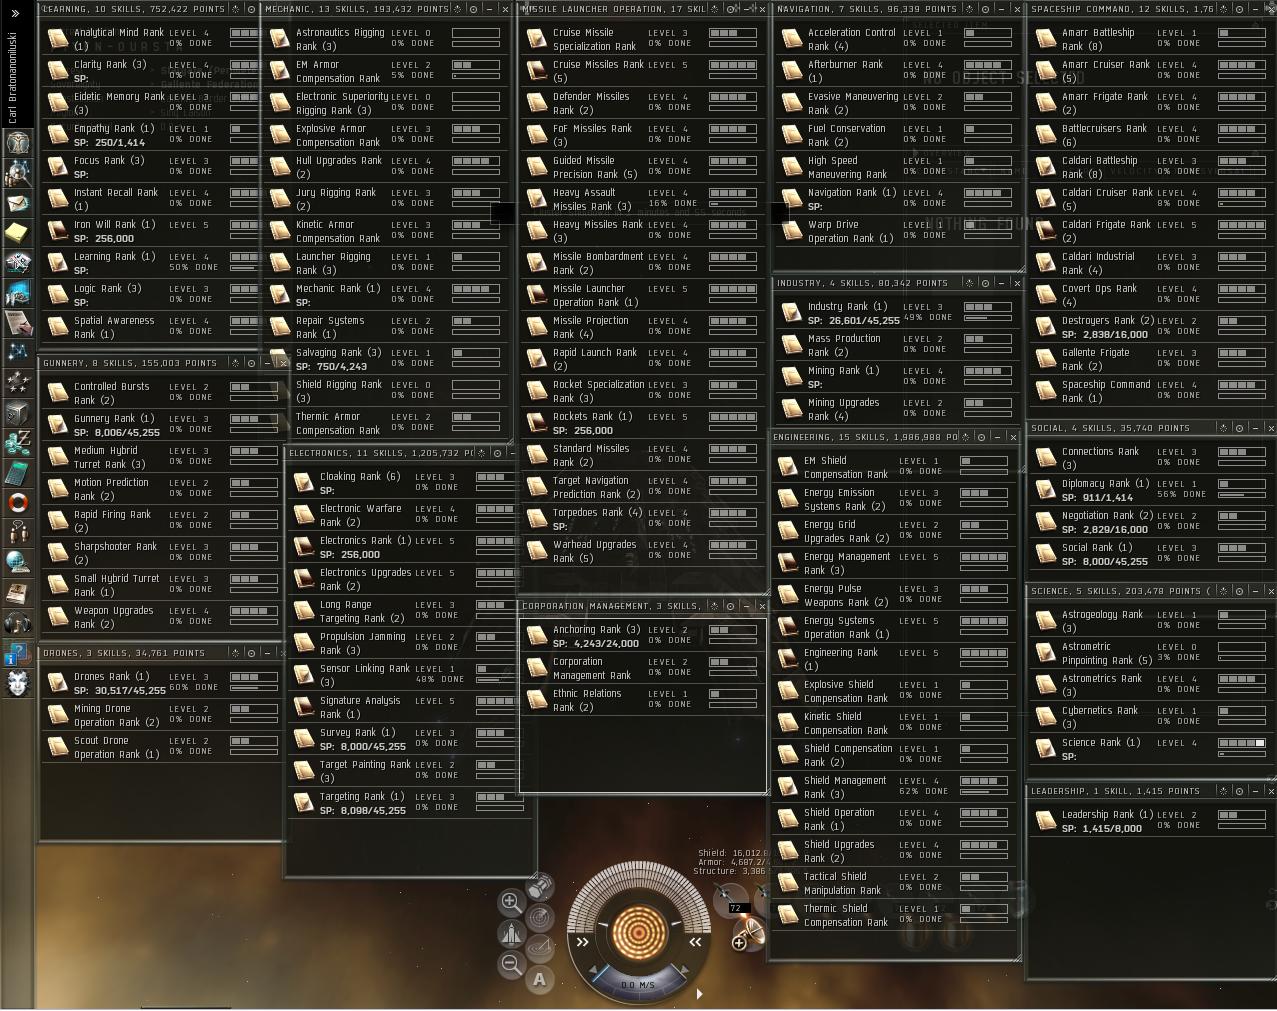Toggle pin on Drones skills window
This screenshot has width=1277, height=1011.
[237, 653]
